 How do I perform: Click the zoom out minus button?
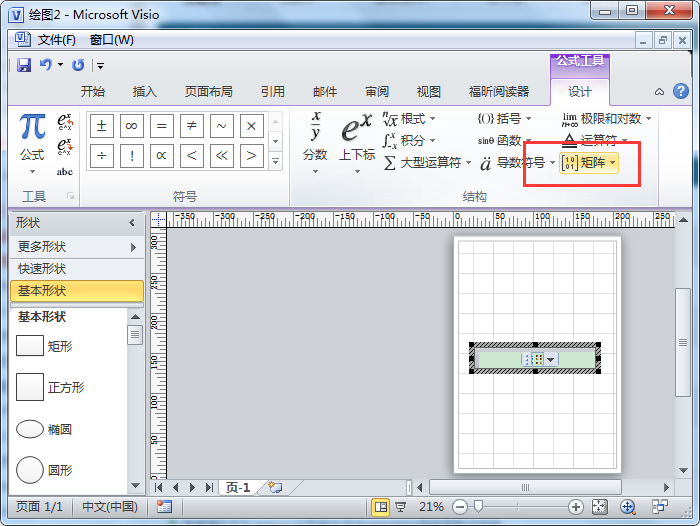point(459,507)
